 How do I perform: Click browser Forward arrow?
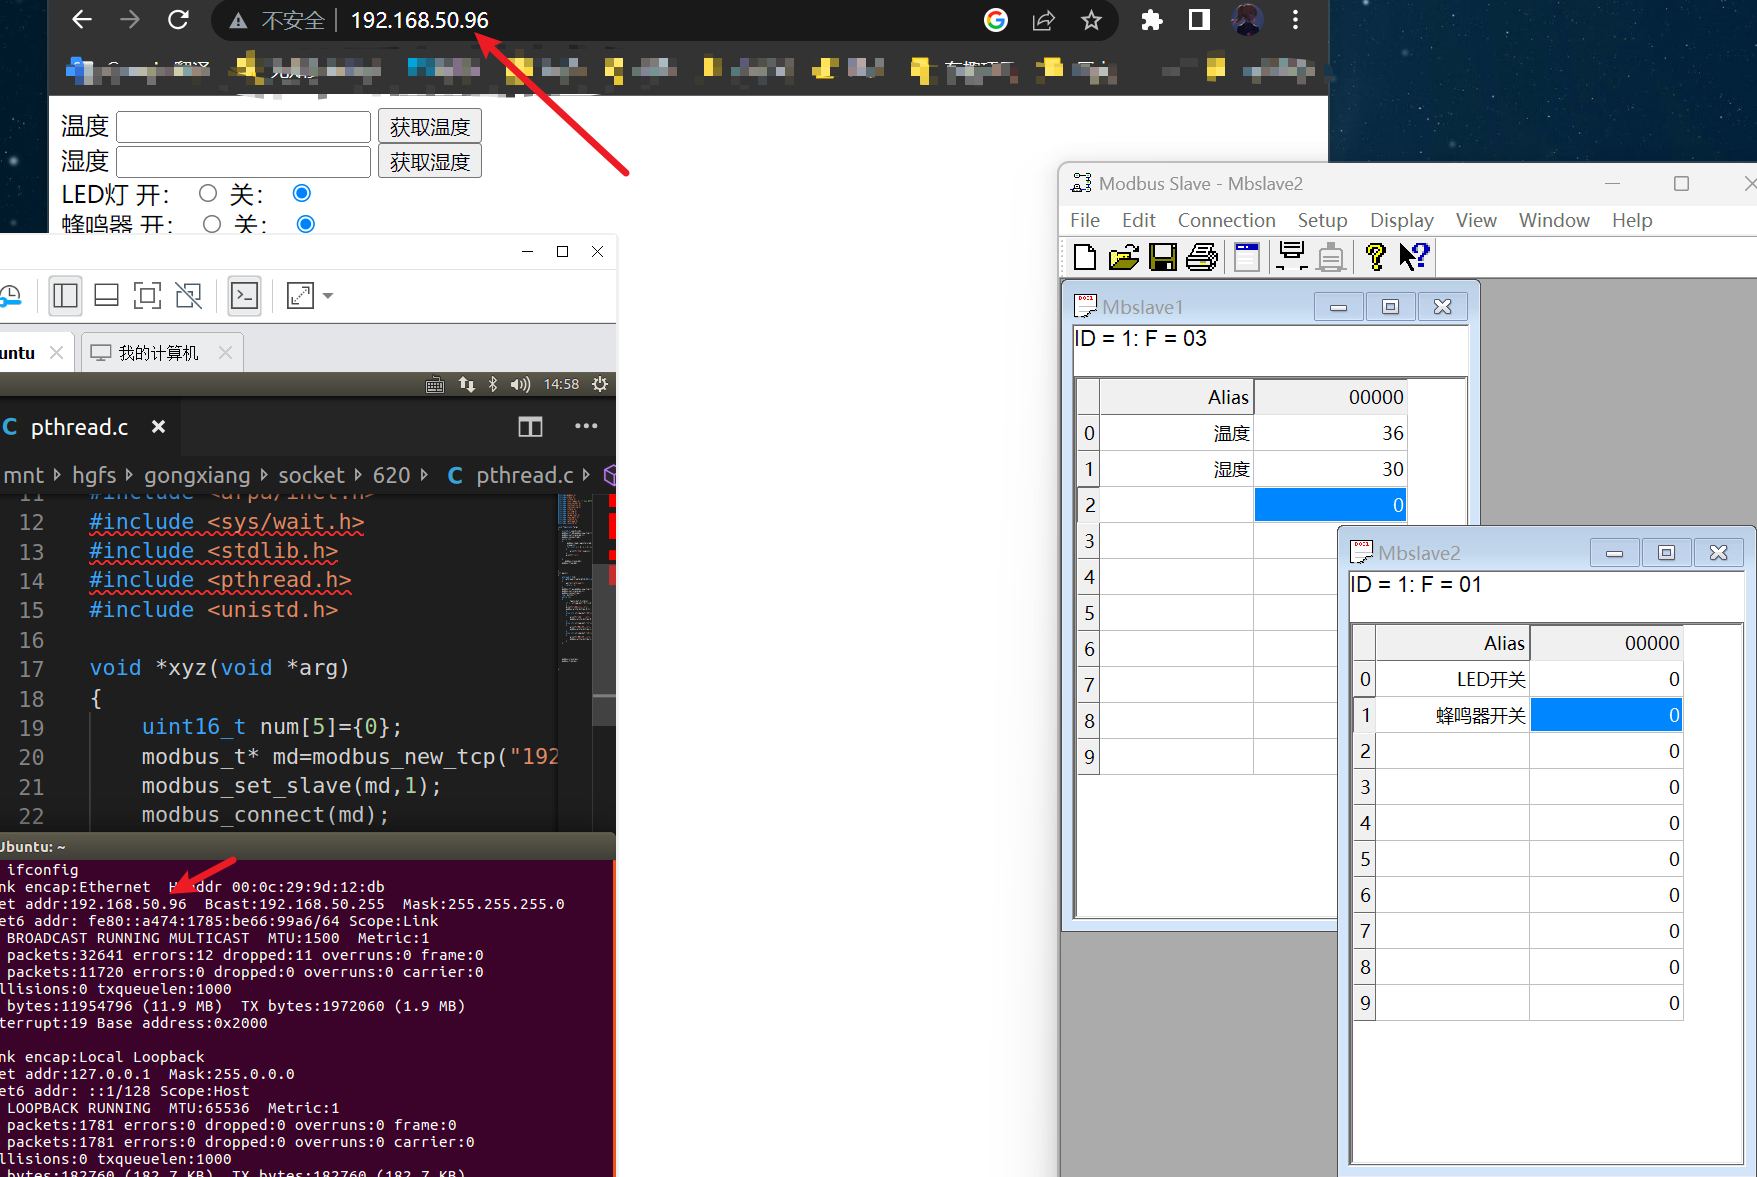(x=130, y=20)
